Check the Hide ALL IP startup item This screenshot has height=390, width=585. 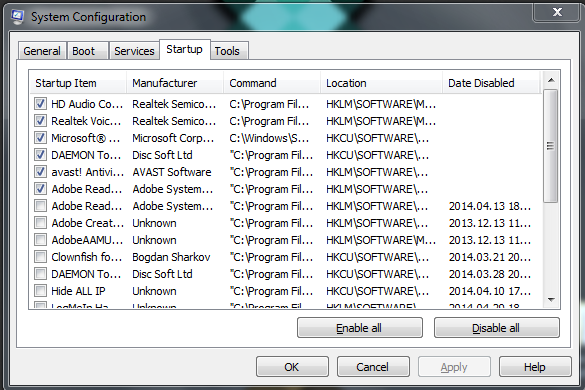point(40,291)
